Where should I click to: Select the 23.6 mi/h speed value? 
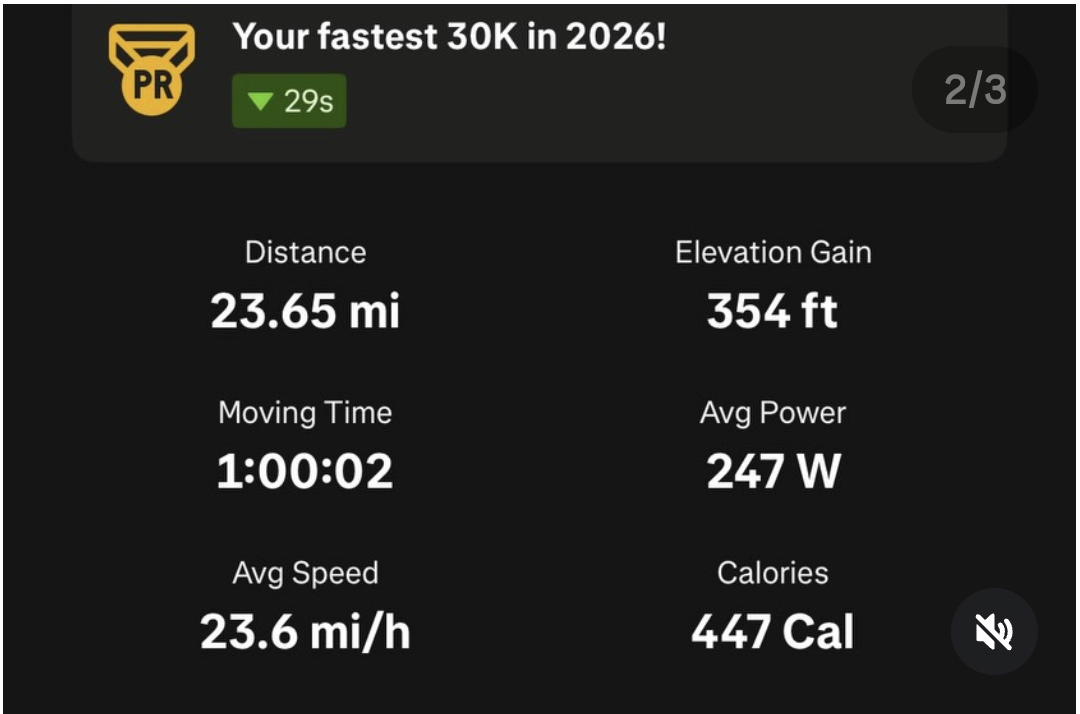305,632
